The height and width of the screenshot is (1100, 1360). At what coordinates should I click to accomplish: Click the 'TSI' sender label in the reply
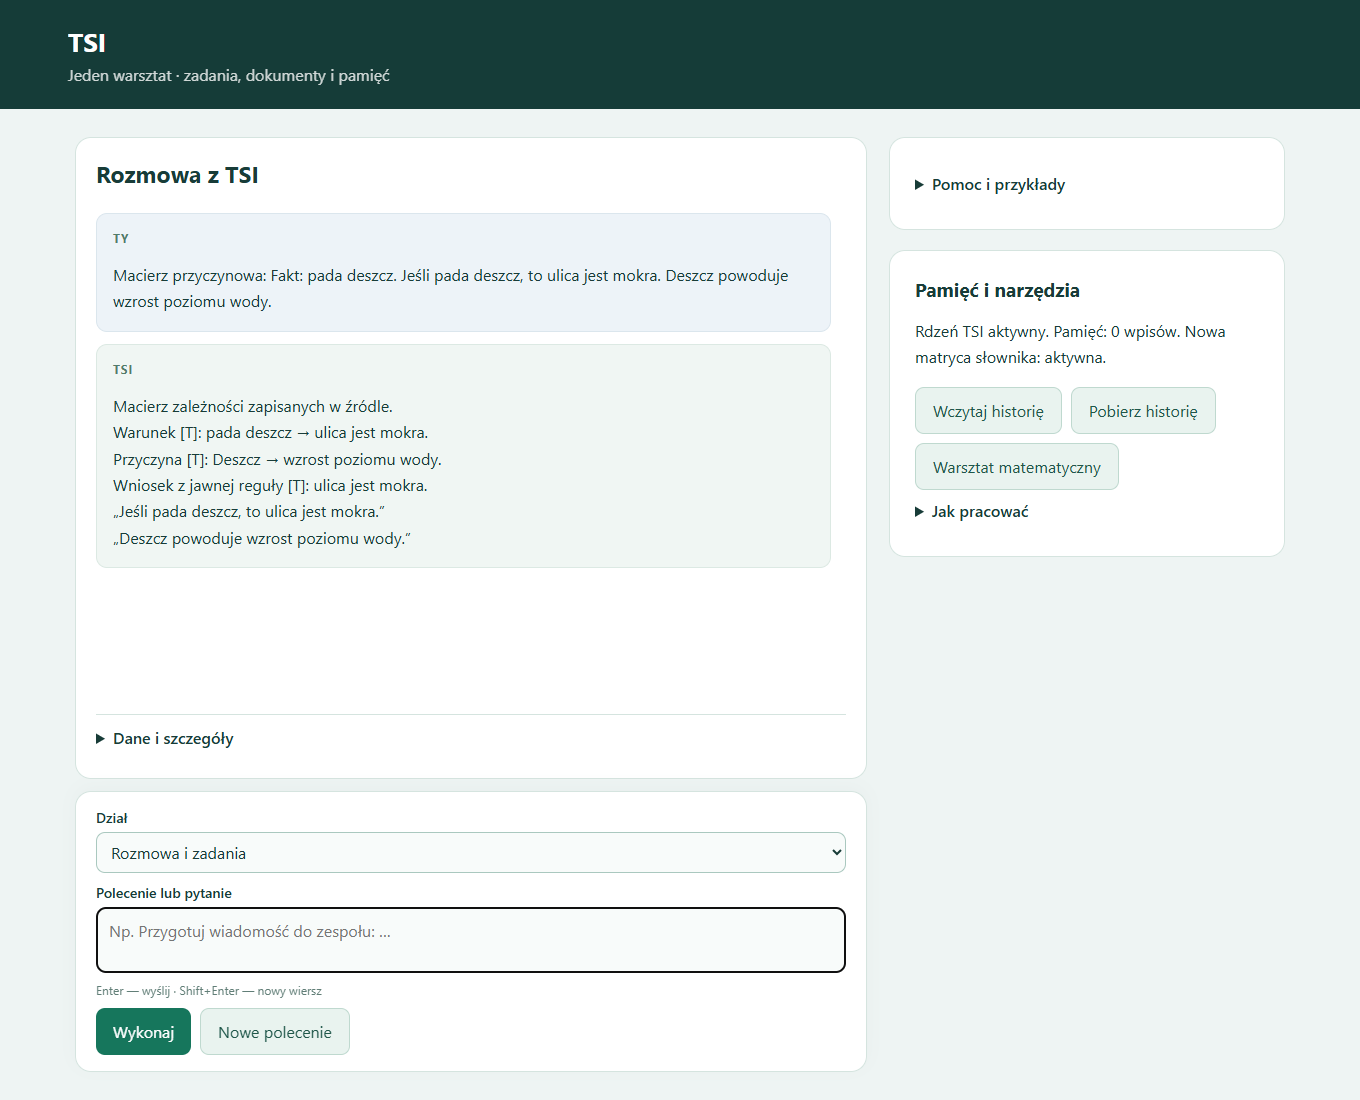pyautogui.click(x=123, y=370)
